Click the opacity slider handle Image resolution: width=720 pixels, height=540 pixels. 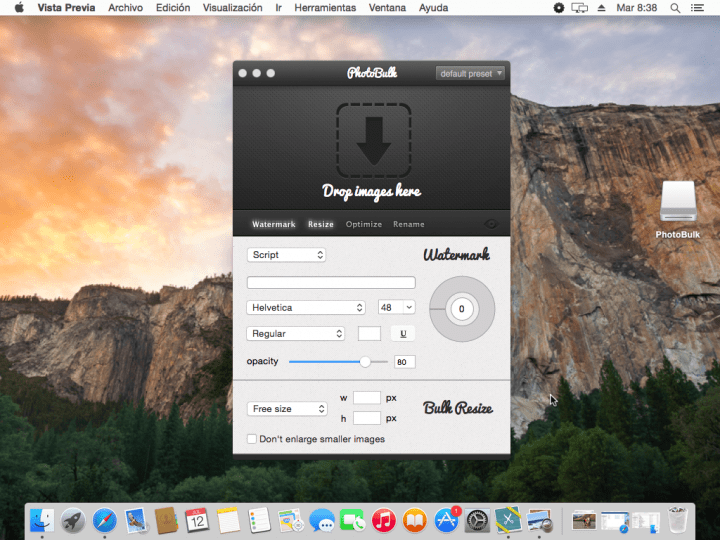tap(365, 362)
